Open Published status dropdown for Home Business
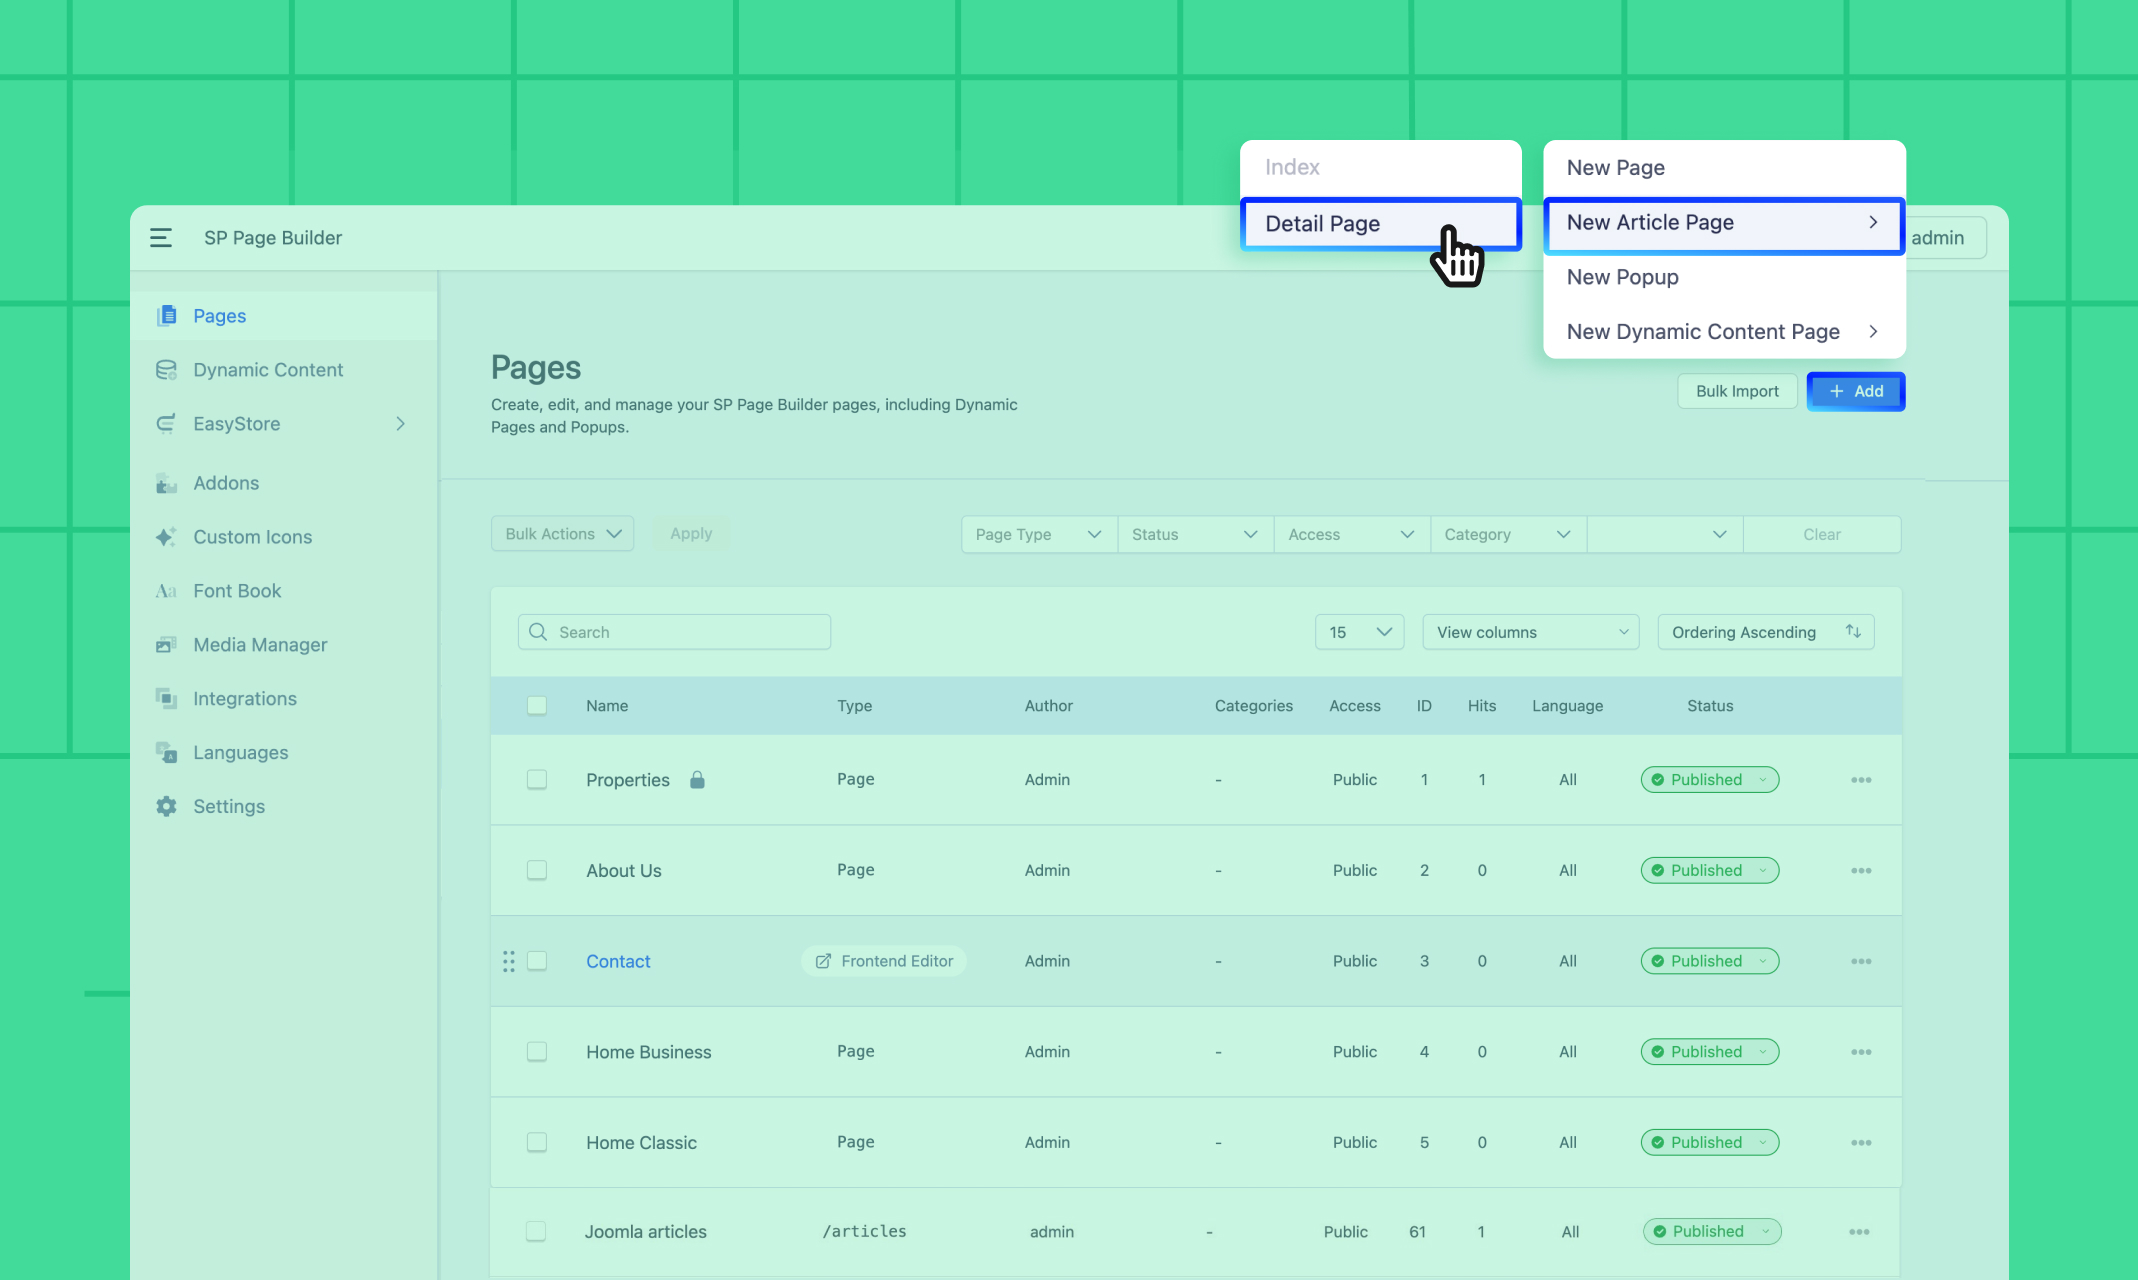Viewport: 2138px width, 1280px height. (1709, 1052)
